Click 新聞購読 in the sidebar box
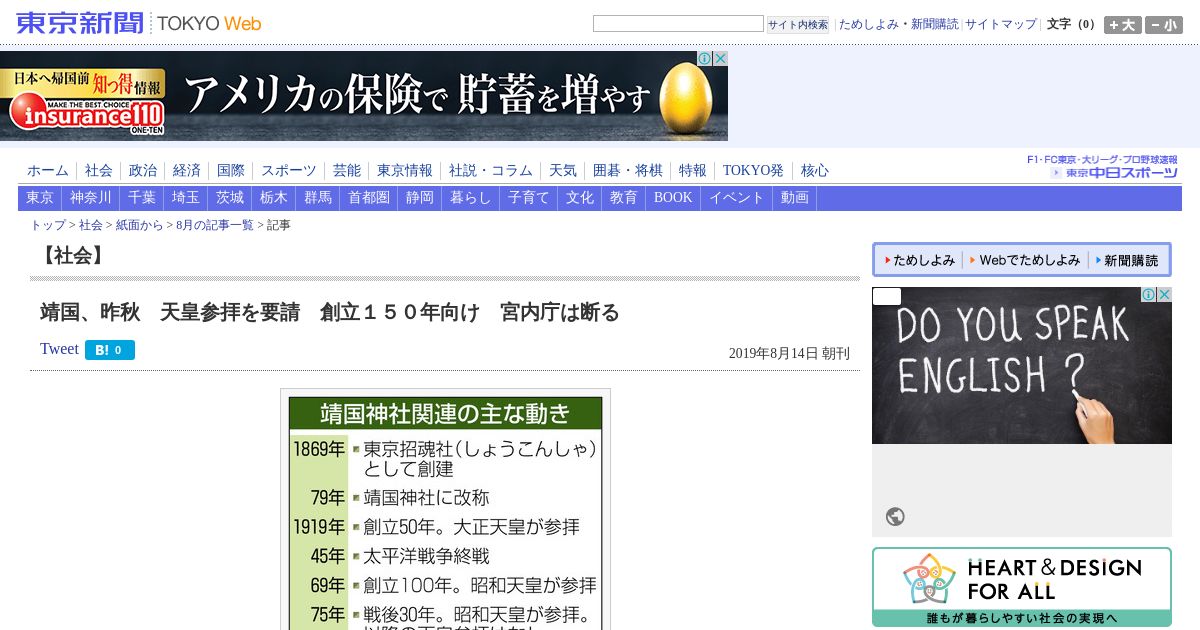Viewport: 1200px width, 630px height. 1126,260
